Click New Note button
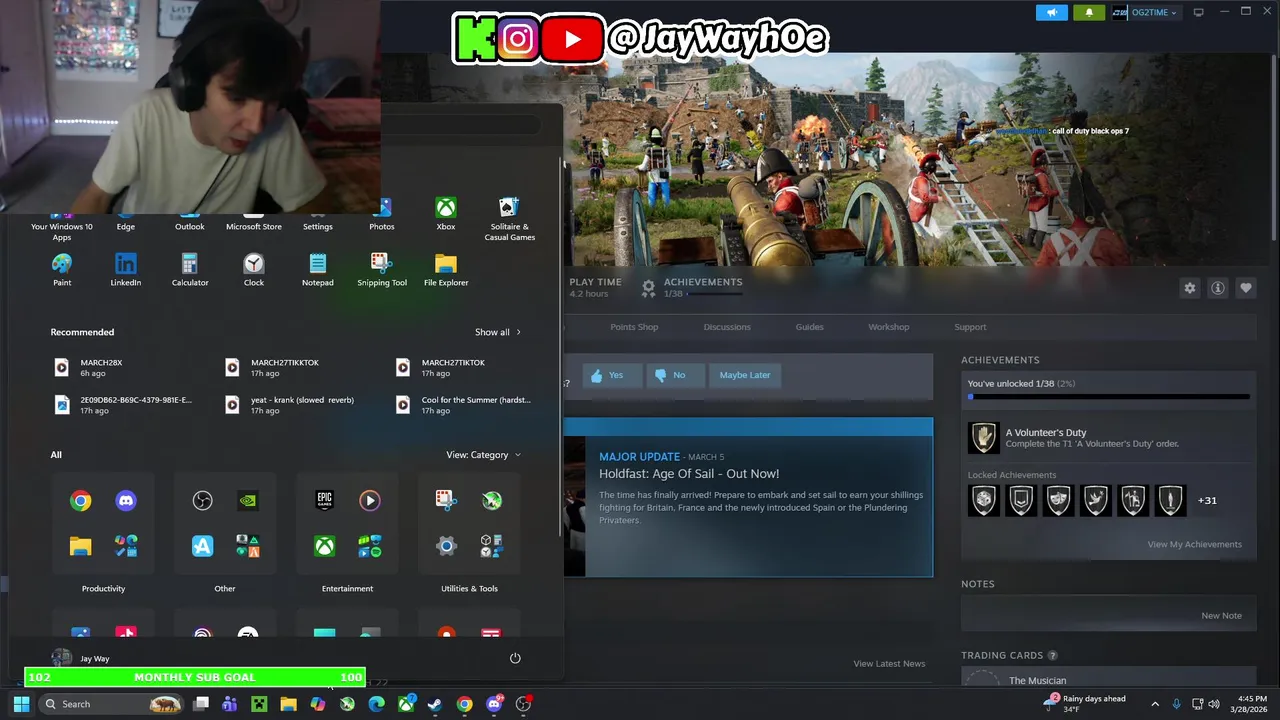Image resolution: width=1280 pixels, height=720 pixels. 1221,616
